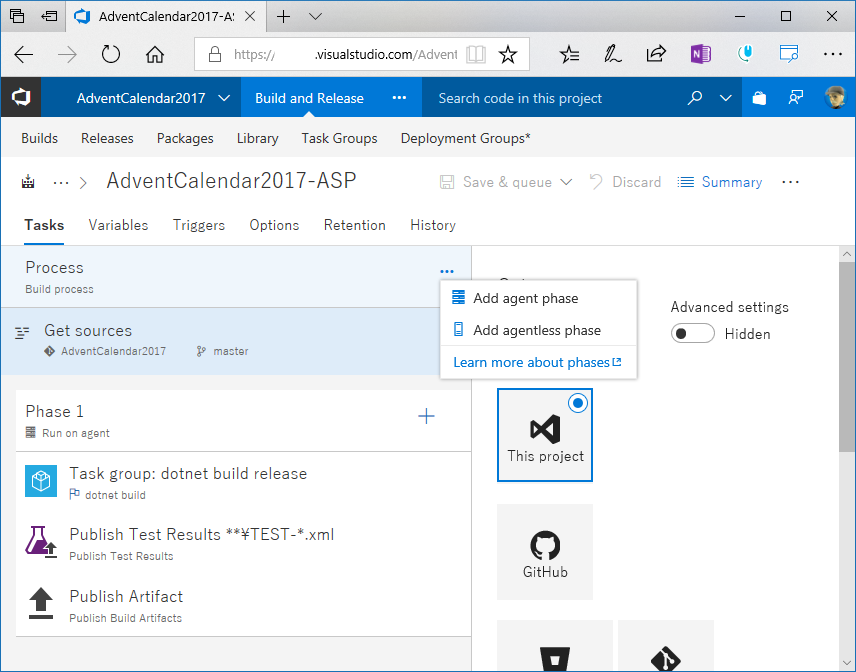The height and width of the screenshot is (672, 856).
Task: Open the Deployment Groups hub
Action: point(465,138)
